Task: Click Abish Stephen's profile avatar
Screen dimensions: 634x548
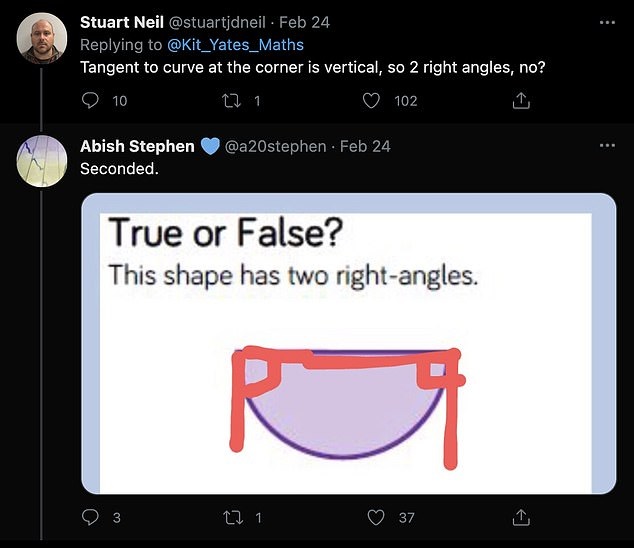Action: (x=42, y=160)
